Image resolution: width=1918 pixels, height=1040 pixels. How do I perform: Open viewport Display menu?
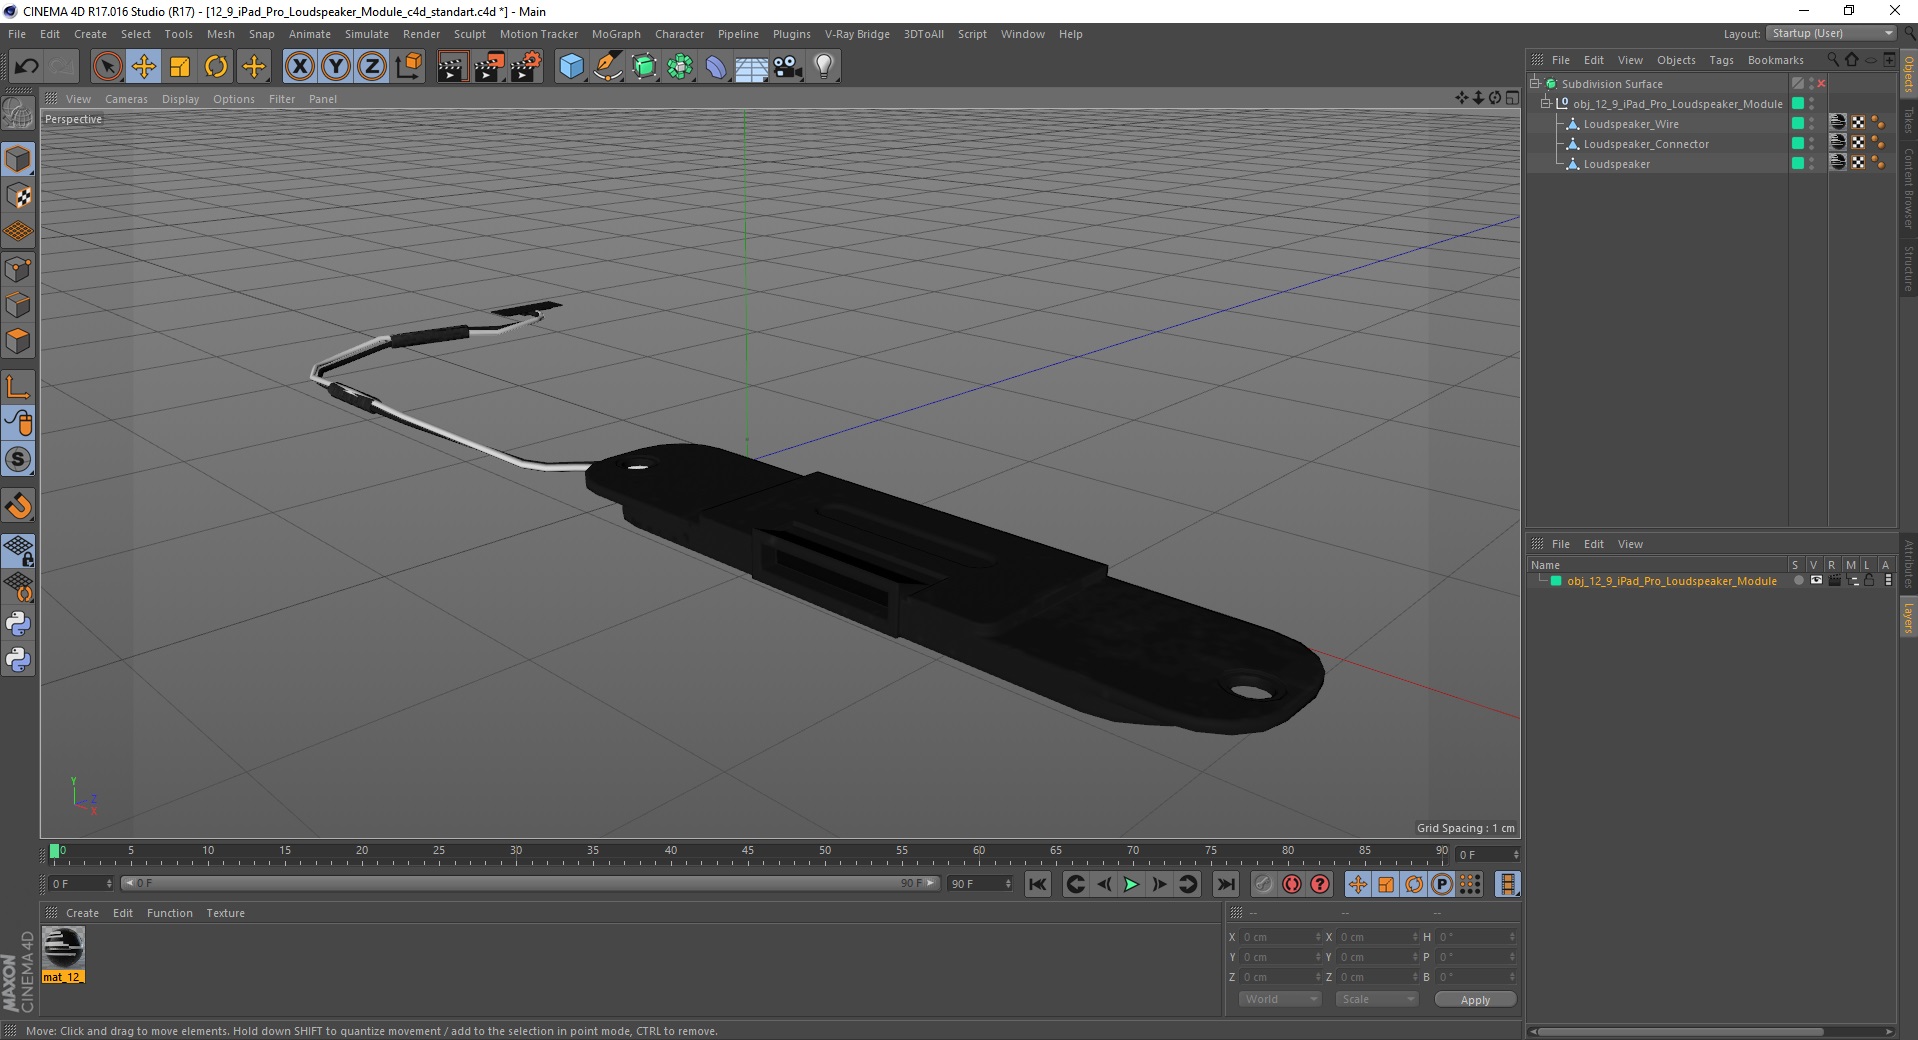[x=180, y=99]
